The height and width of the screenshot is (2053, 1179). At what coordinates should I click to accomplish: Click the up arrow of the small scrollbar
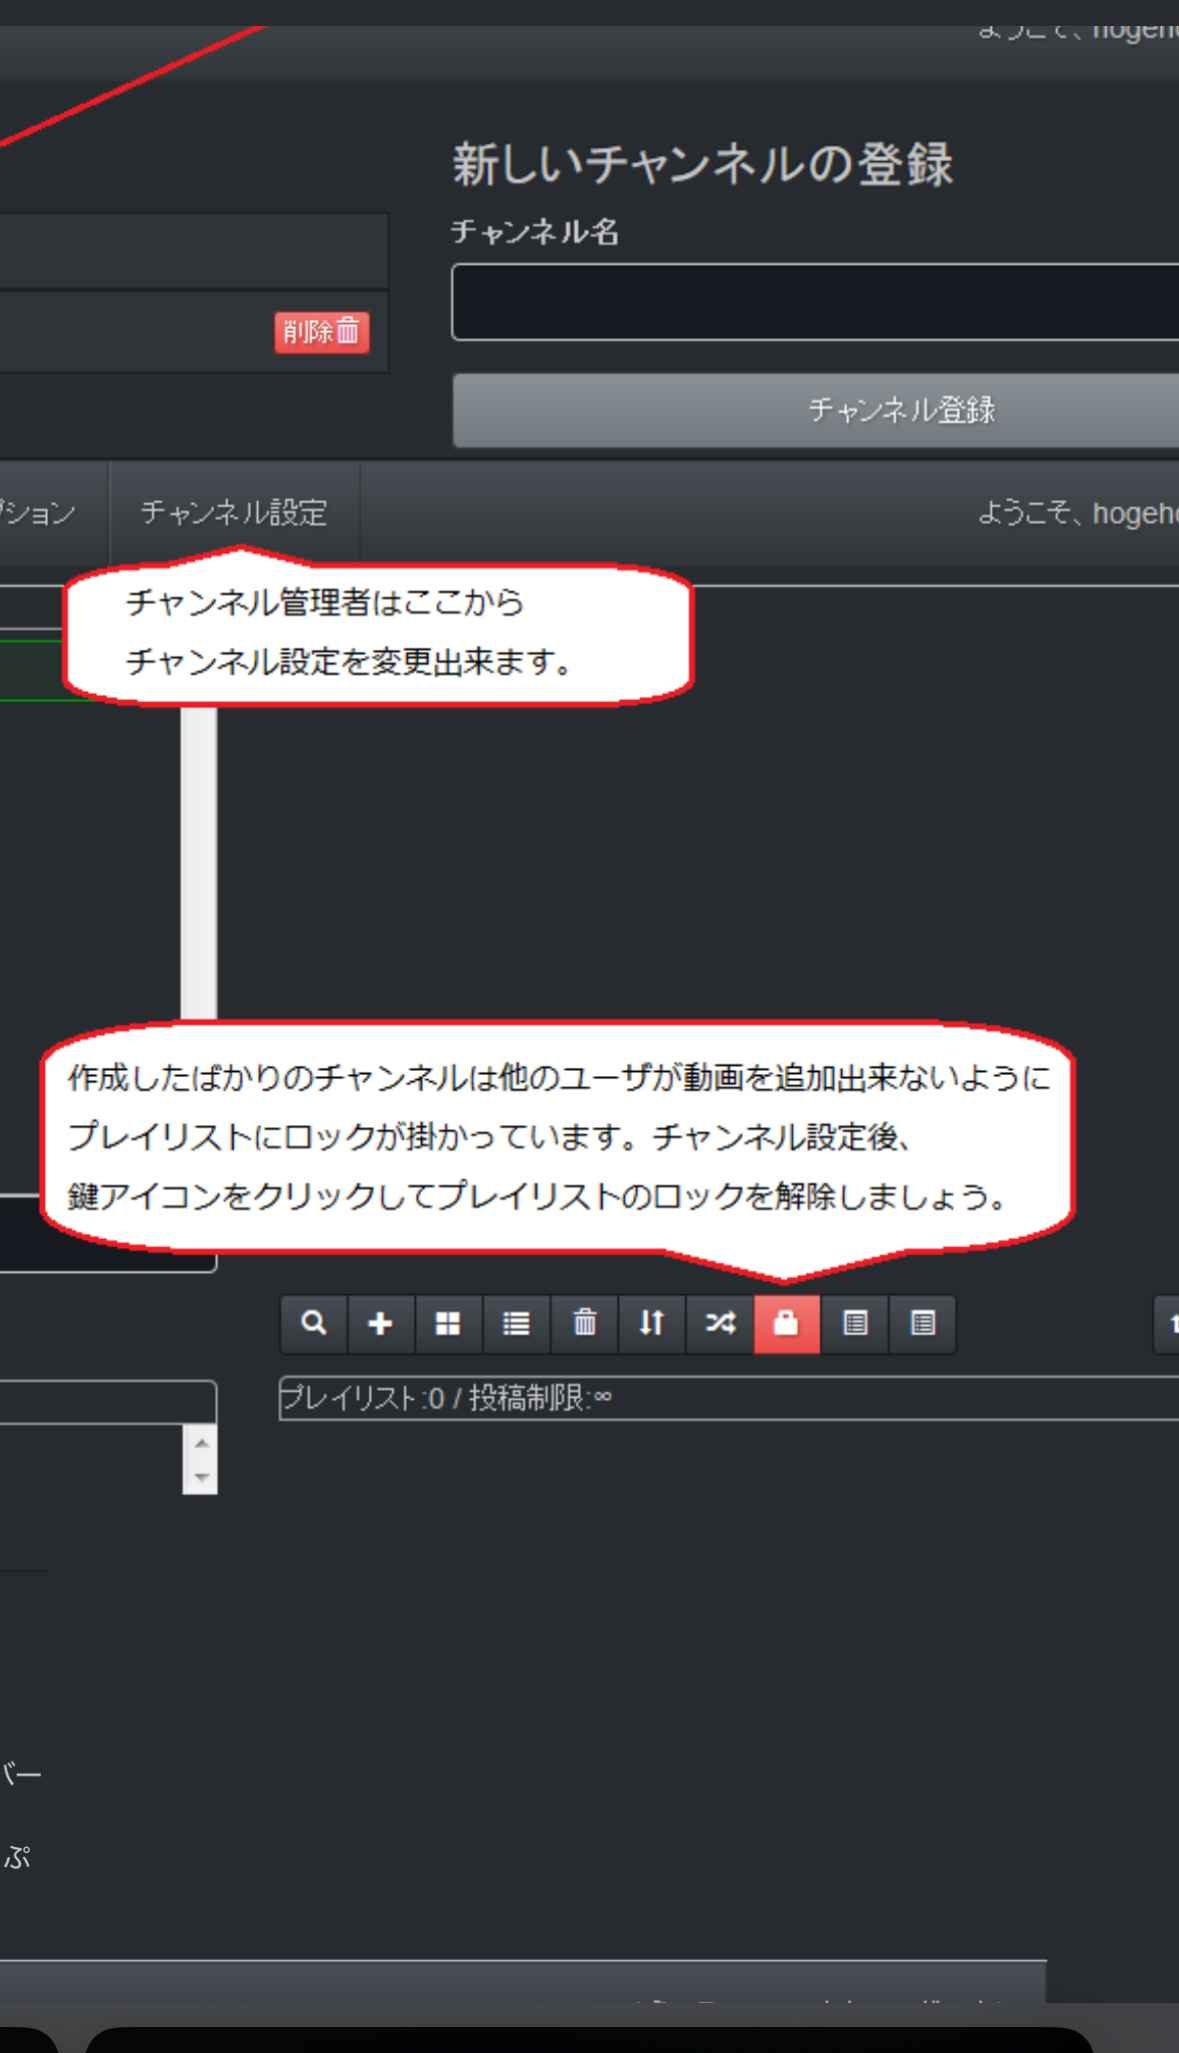(x=201, y=1443)
